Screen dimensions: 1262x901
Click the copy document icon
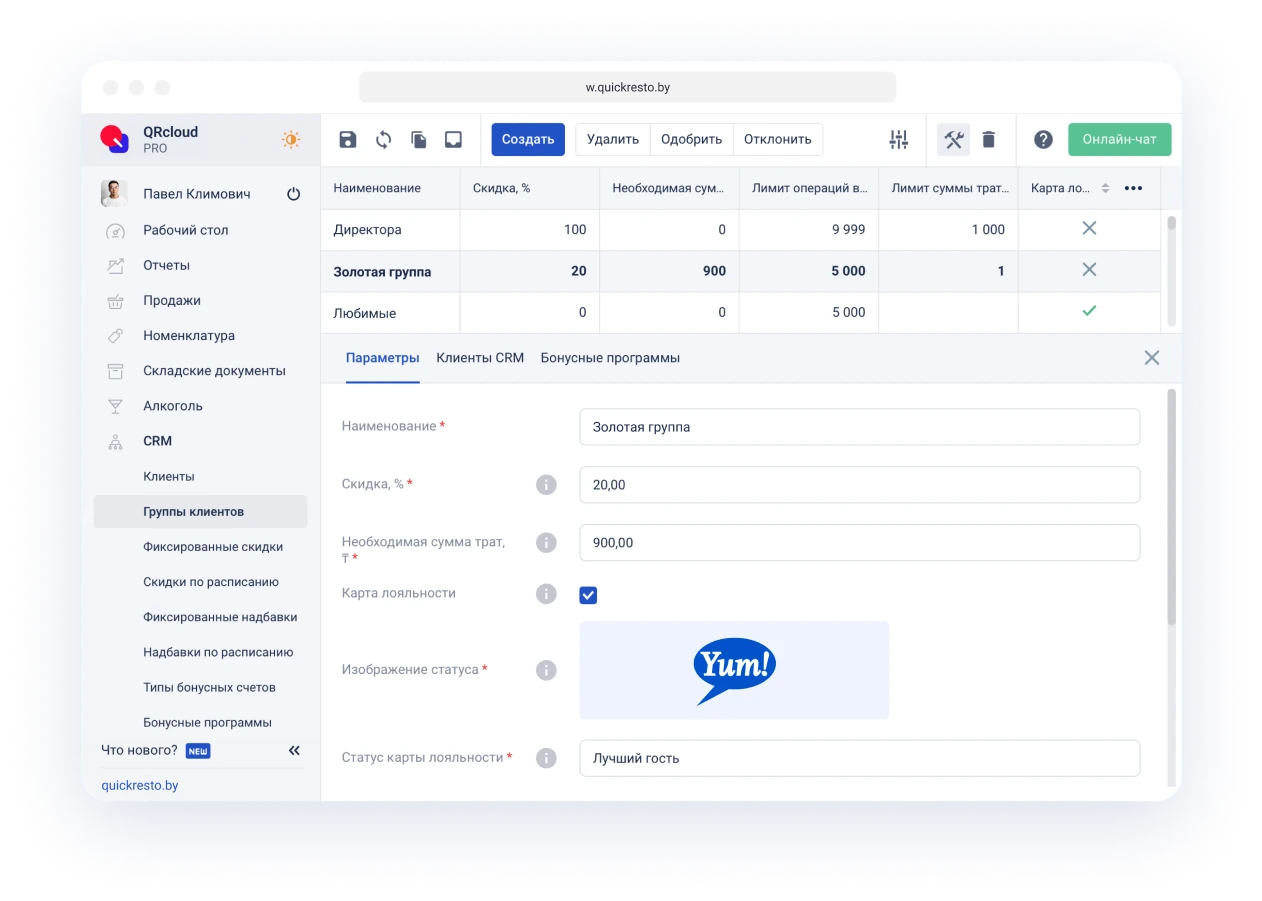point(419,140)
